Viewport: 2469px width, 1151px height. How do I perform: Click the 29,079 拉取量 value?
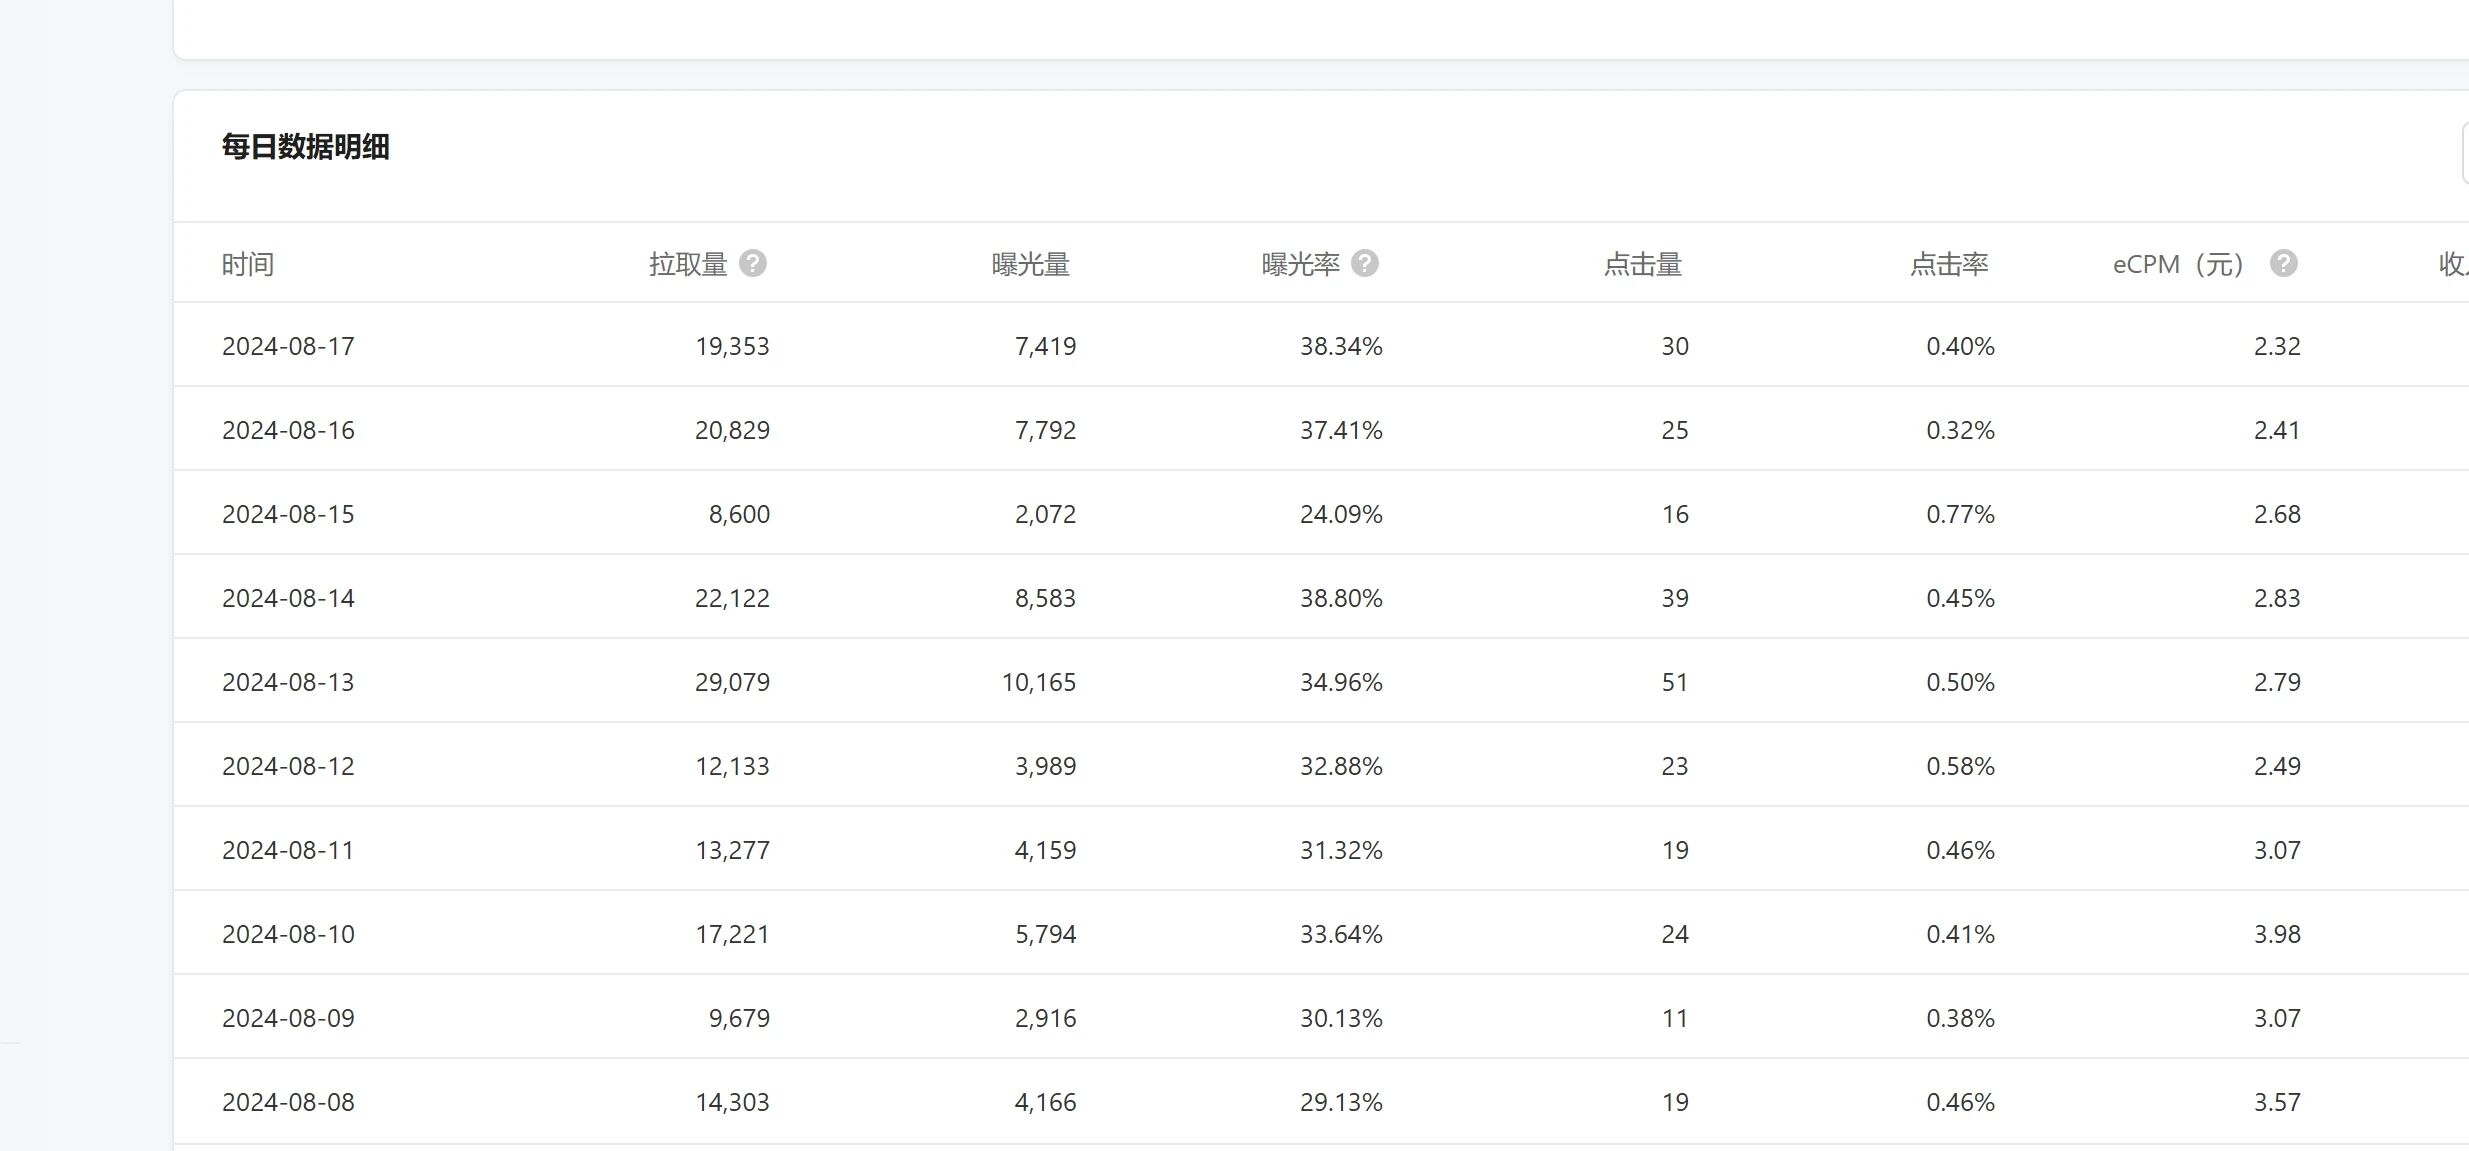pos(732,682)
